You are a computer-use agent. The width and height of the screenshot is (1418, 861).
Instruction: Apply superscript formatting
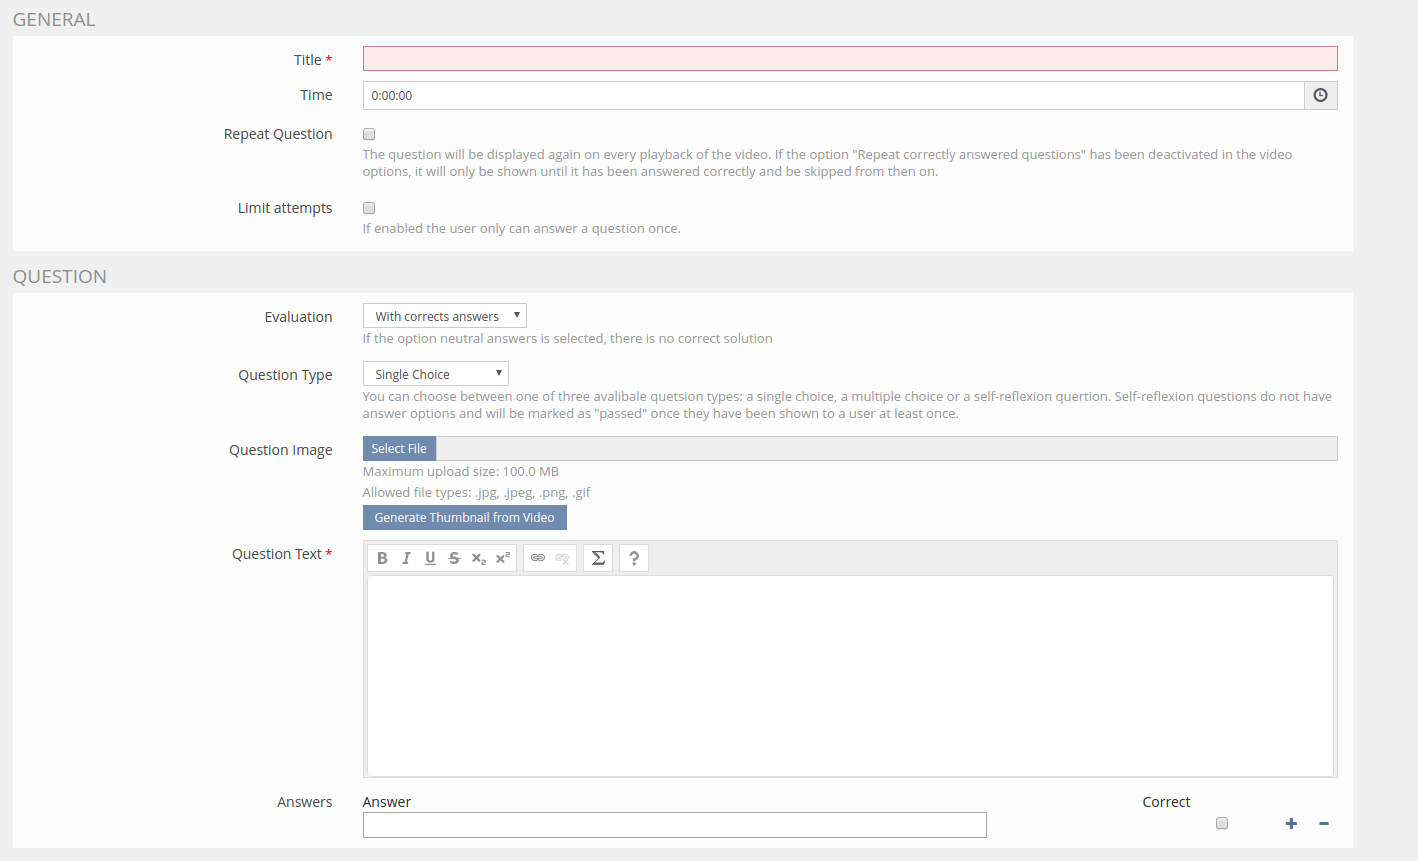pyautogui.click(x=502, y=558)
